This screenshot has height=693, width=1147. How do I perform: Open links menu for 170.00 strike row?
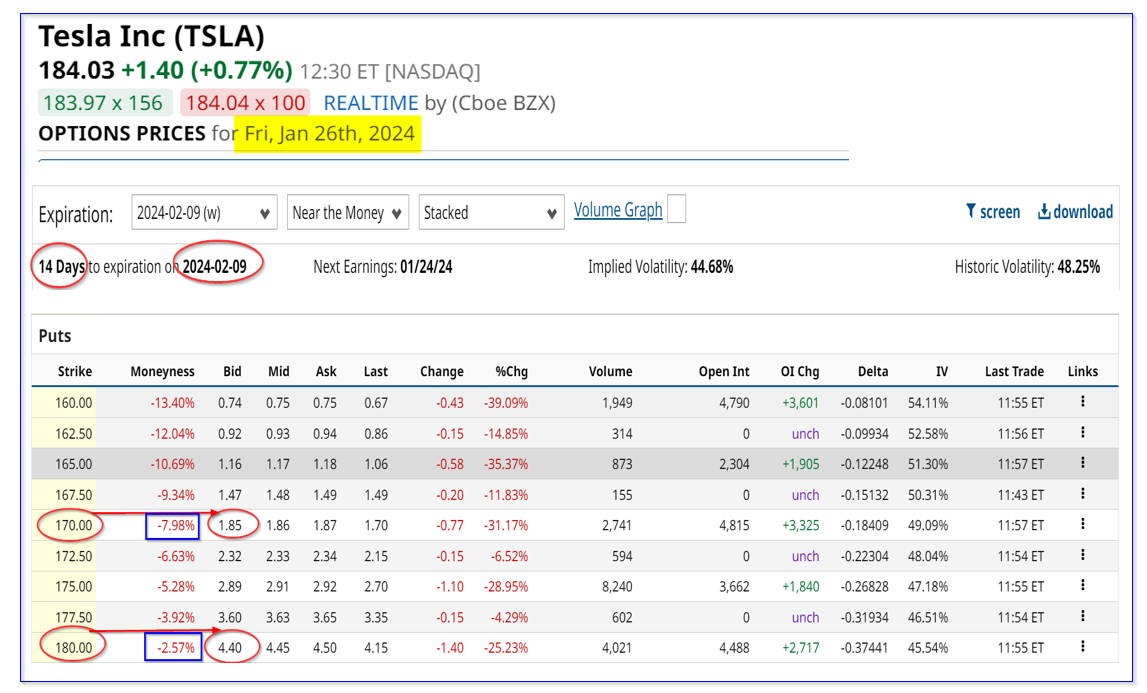(x=1082, y=525)
